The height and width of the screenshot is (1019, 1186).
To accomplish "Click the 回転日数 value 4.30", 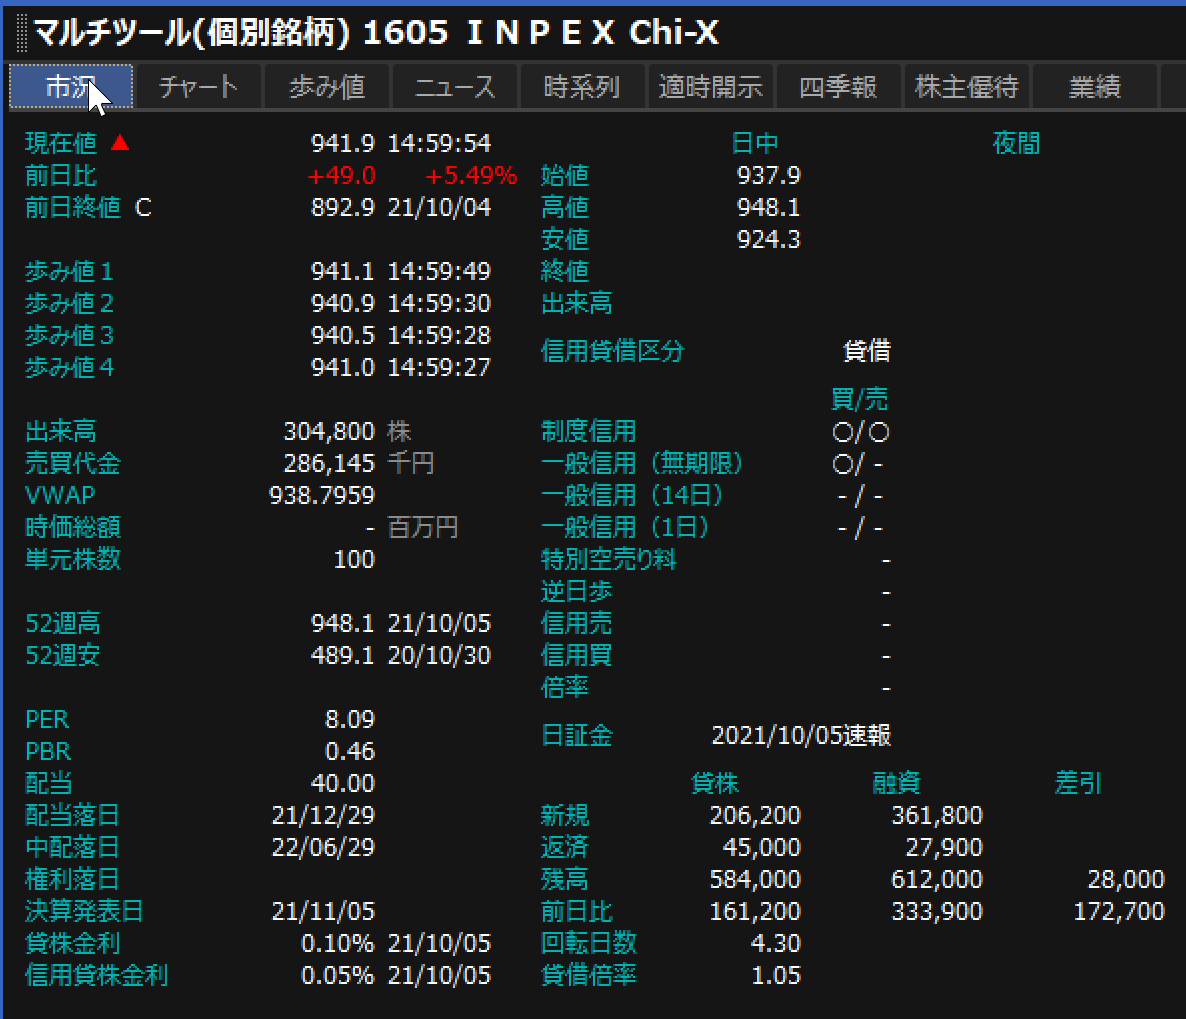I will pos(775,943).
